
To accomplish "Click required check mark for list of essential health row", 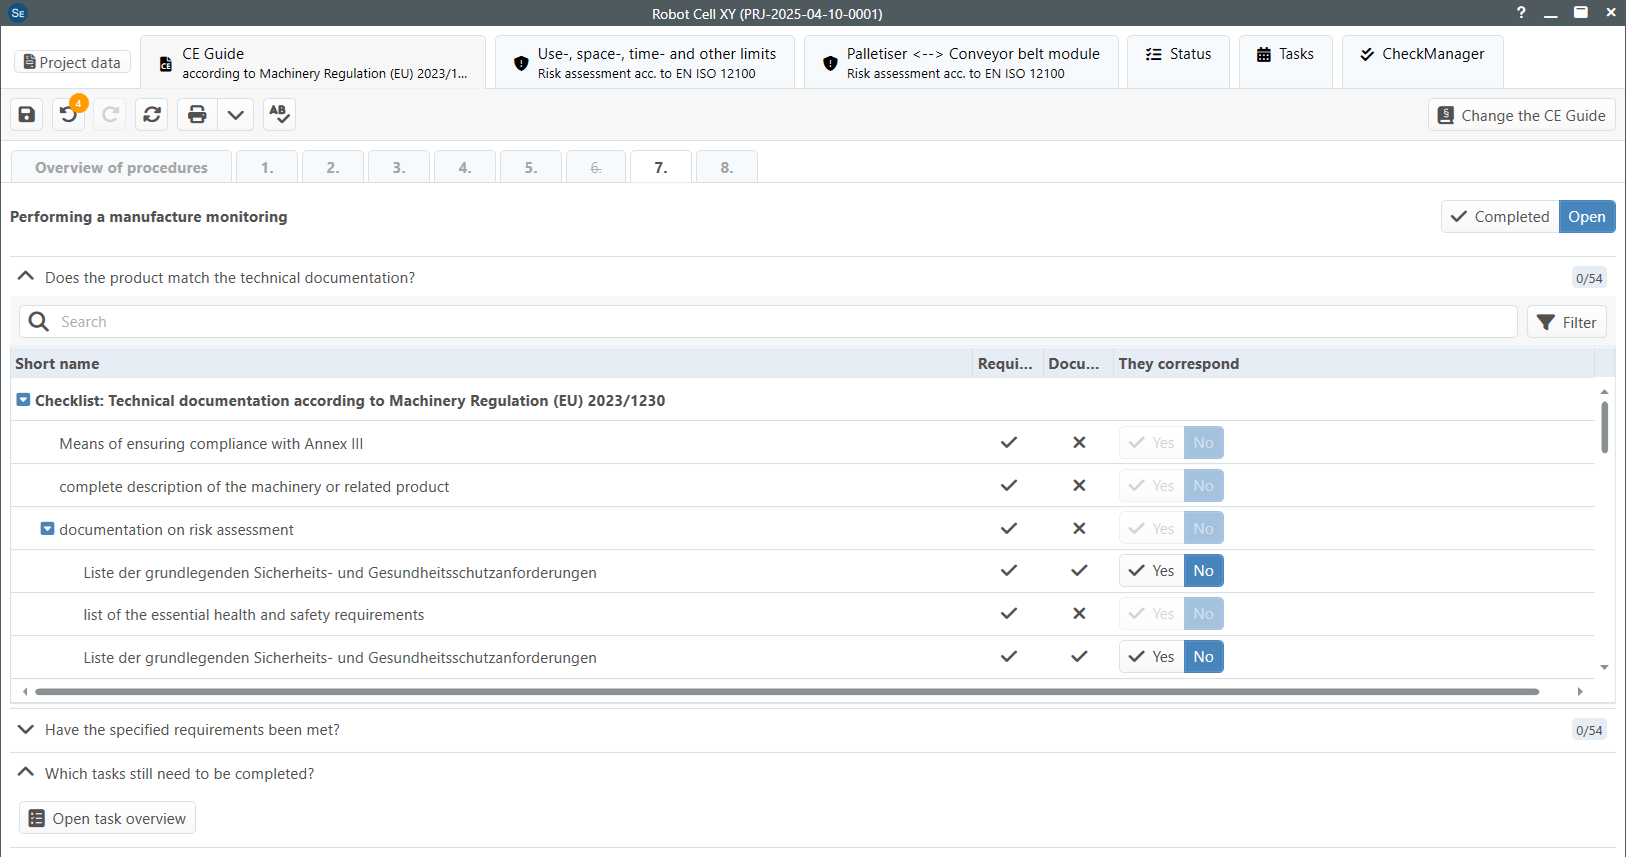I will pos(1009,614).
